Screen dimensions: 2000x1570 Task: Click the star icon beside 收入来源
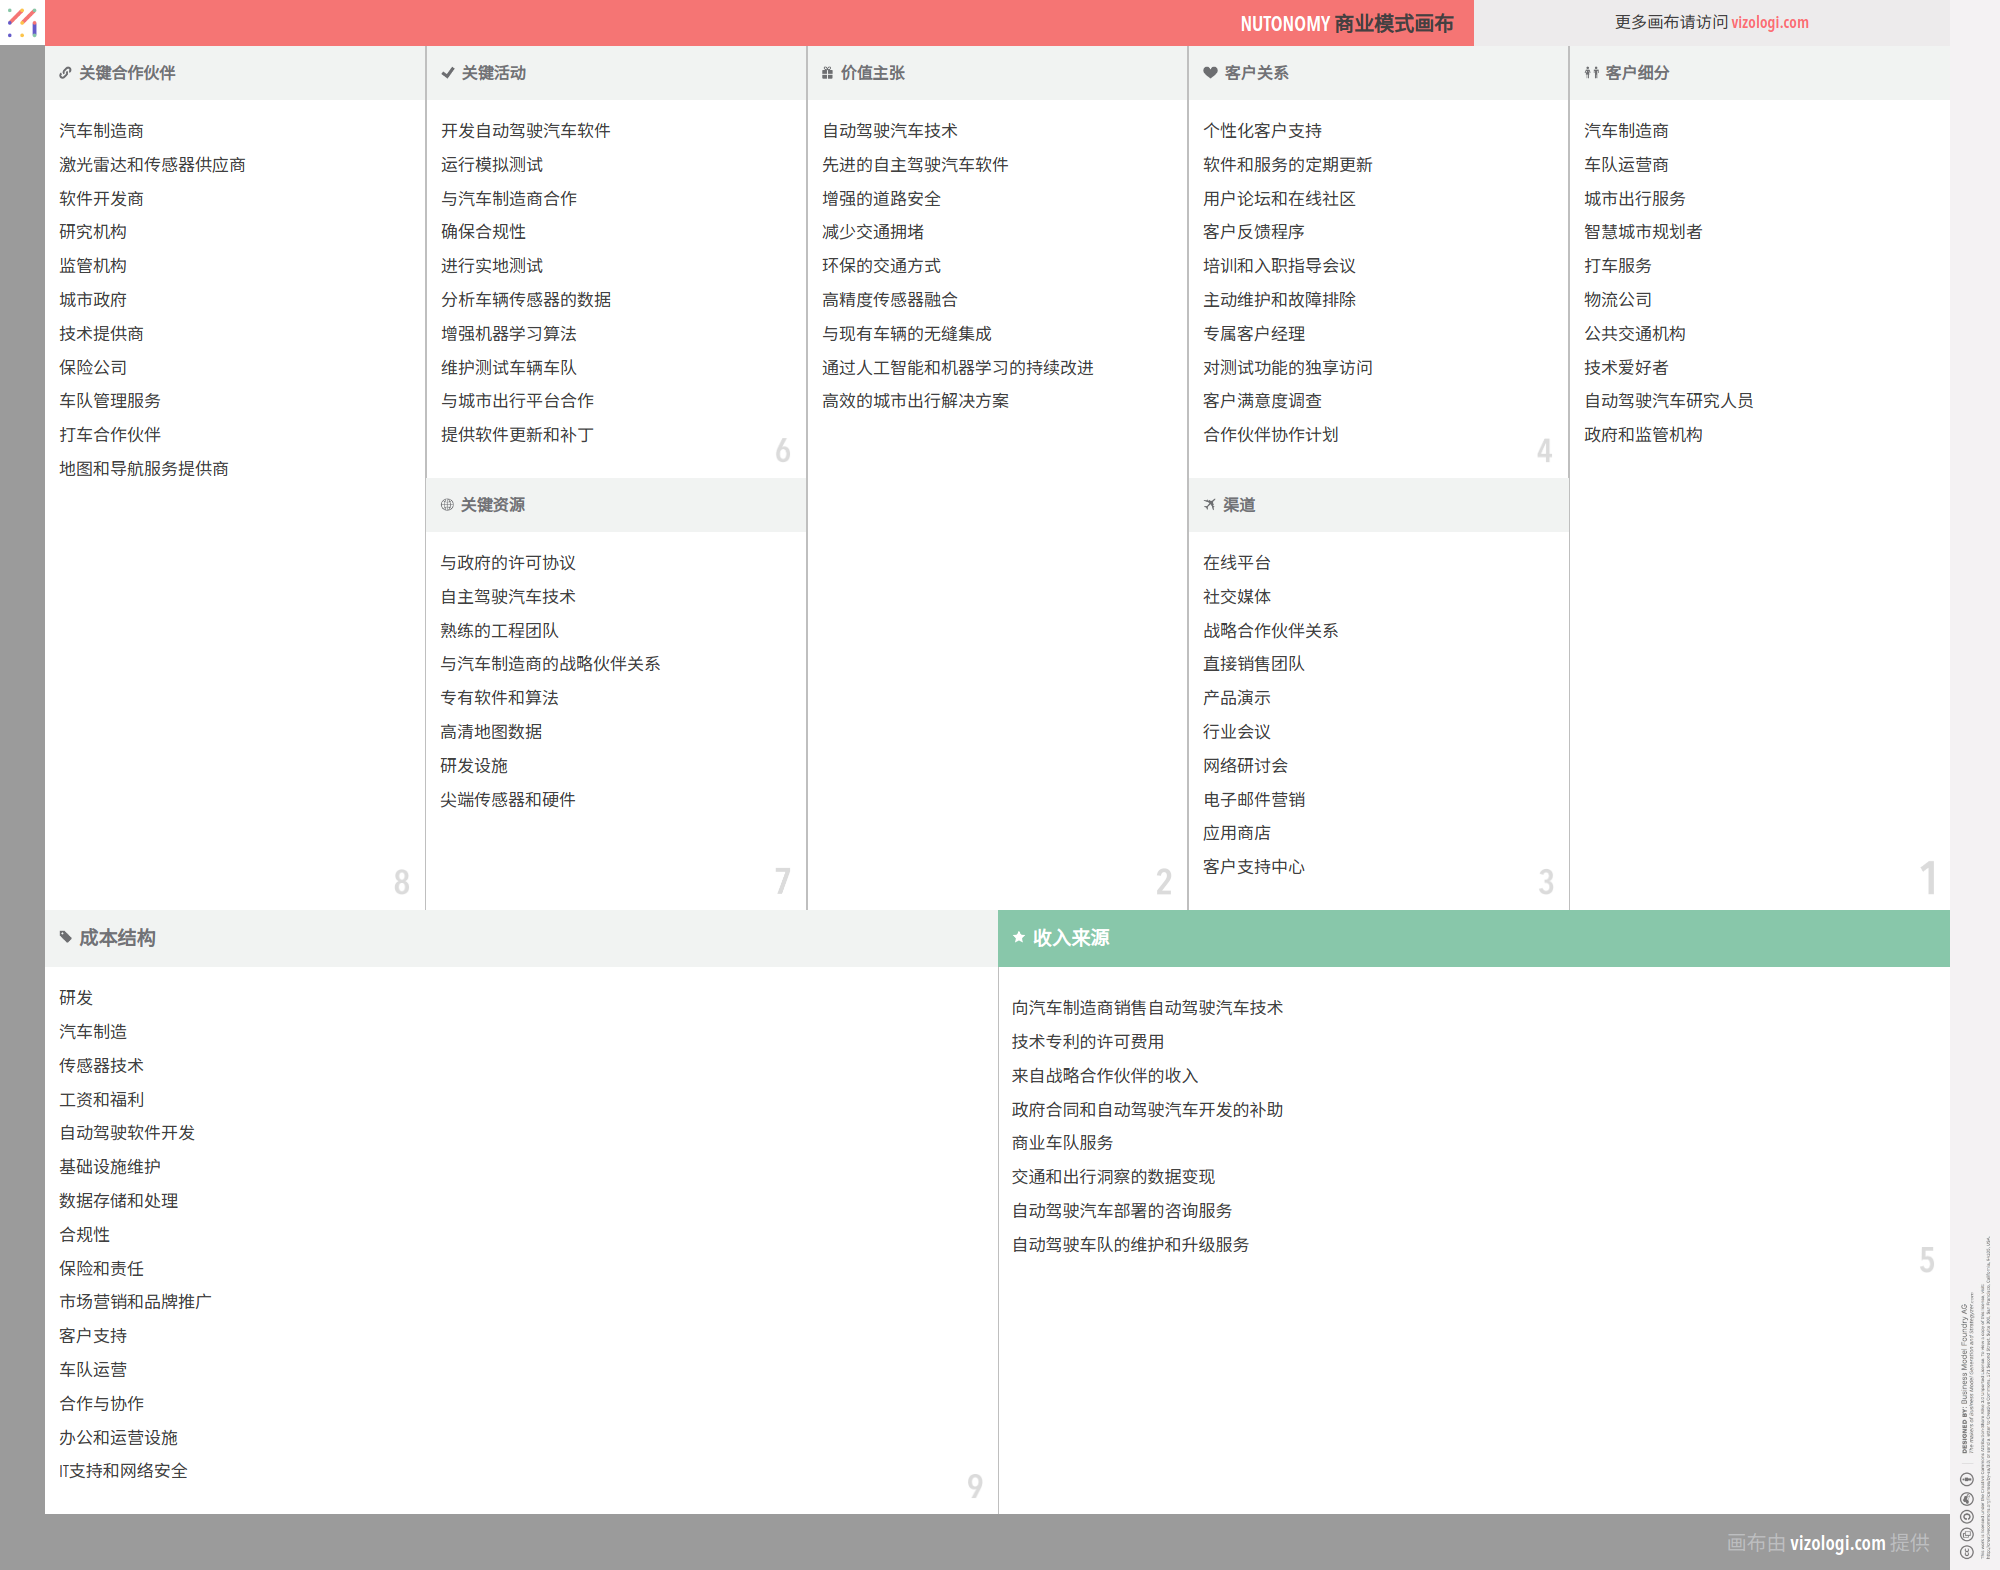1019,938
